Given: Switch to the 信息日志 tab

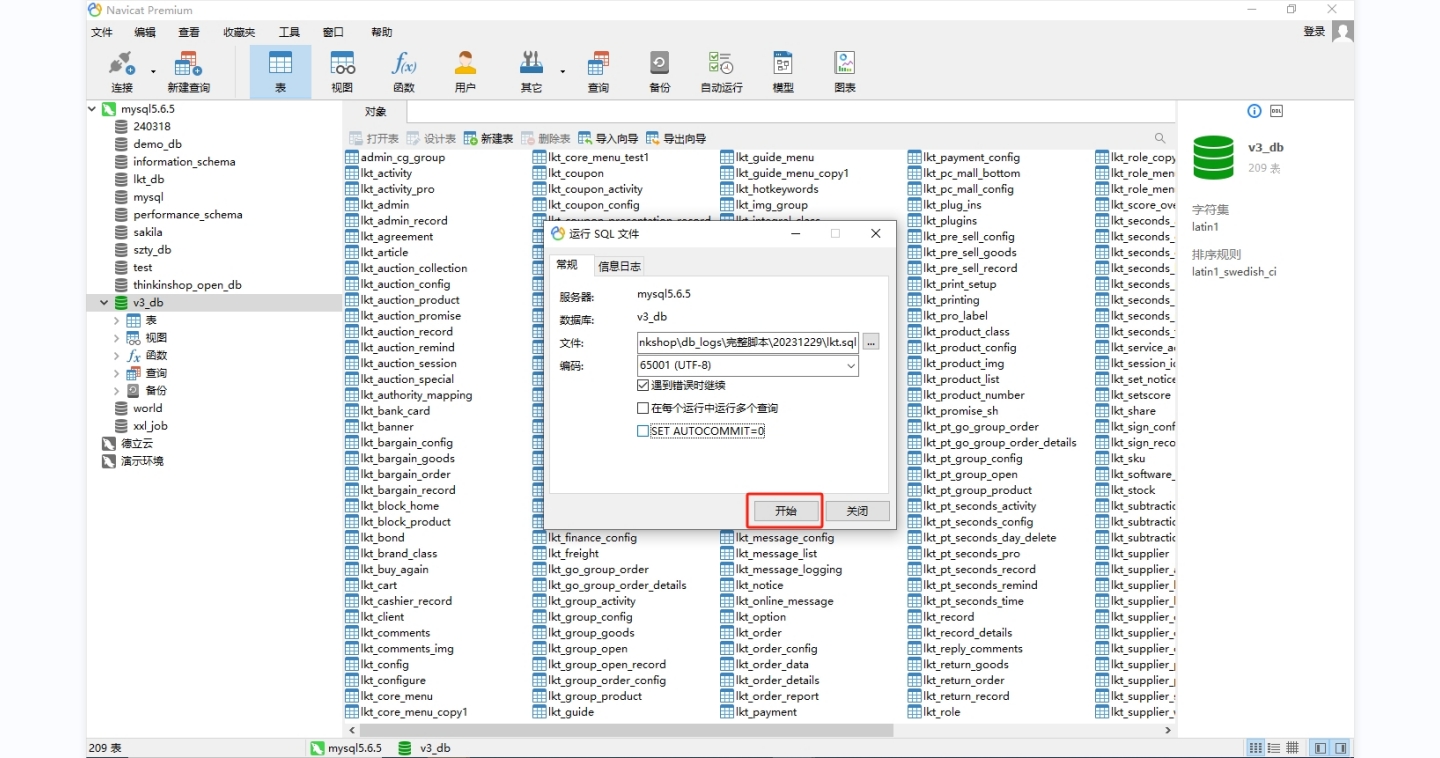Looking at the screenshot, I should click(x=619, y=266).
